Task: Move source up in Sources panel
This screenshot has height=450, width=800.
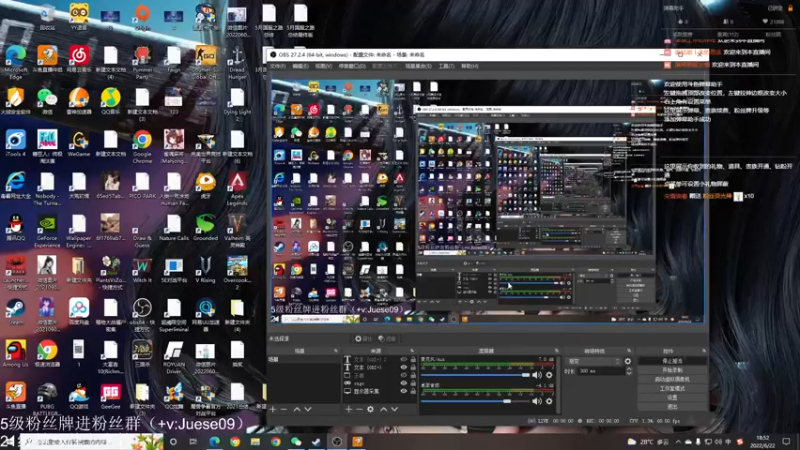Action: pyautogui.click(x=383, y=409)
